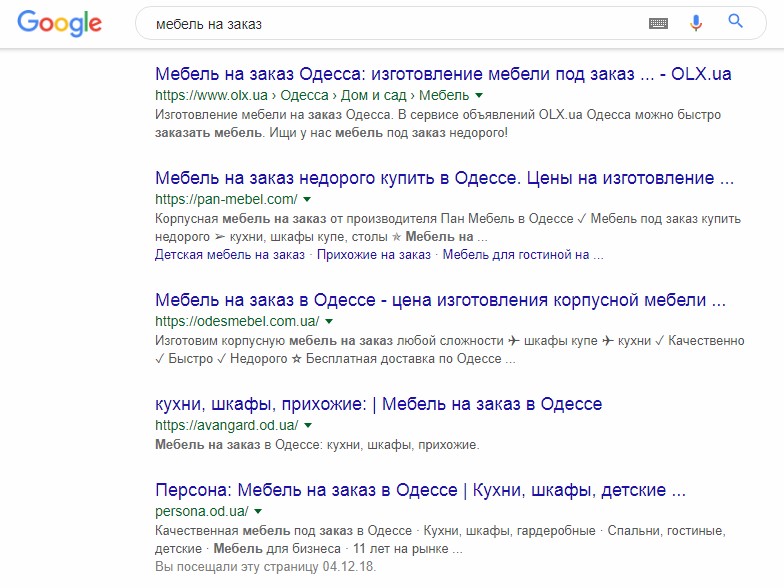784x588 pixels.
Task: Expand the persona.od.ua result dropdown arrow
Action: pyautogui.click(x=258, y=511)
